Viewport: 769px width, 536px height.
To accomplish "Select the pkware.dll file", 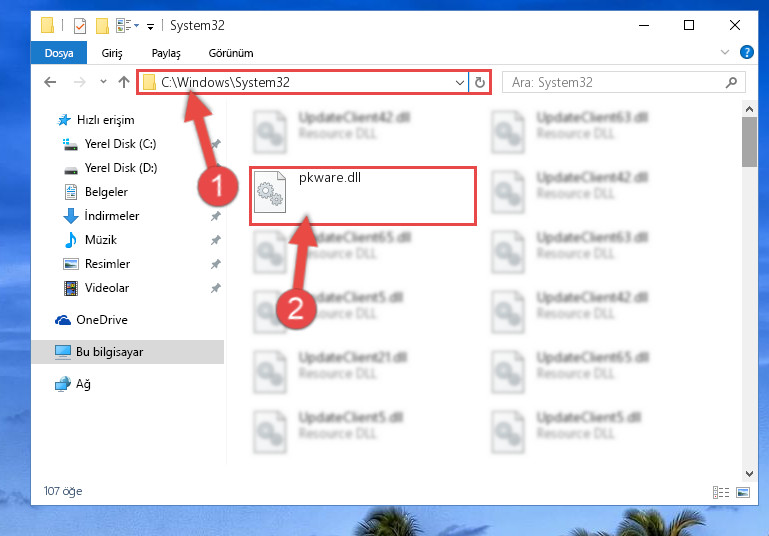I will coord(362,196).
